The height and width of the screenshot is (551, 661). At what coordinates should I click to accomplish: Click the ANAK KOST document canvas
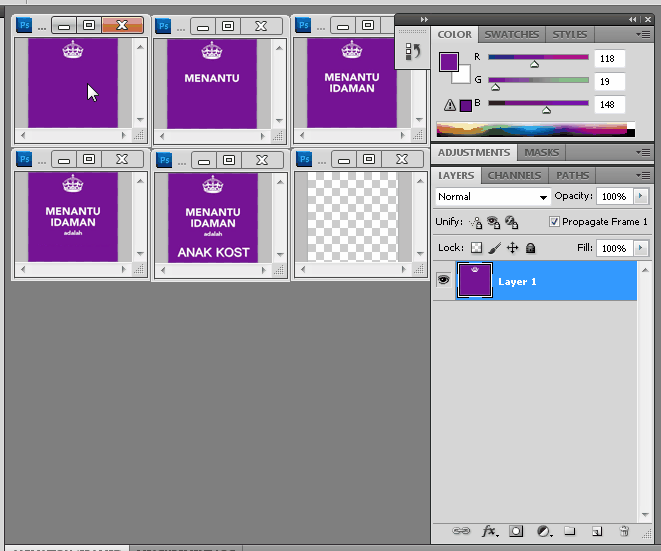[x=213, y=218]
